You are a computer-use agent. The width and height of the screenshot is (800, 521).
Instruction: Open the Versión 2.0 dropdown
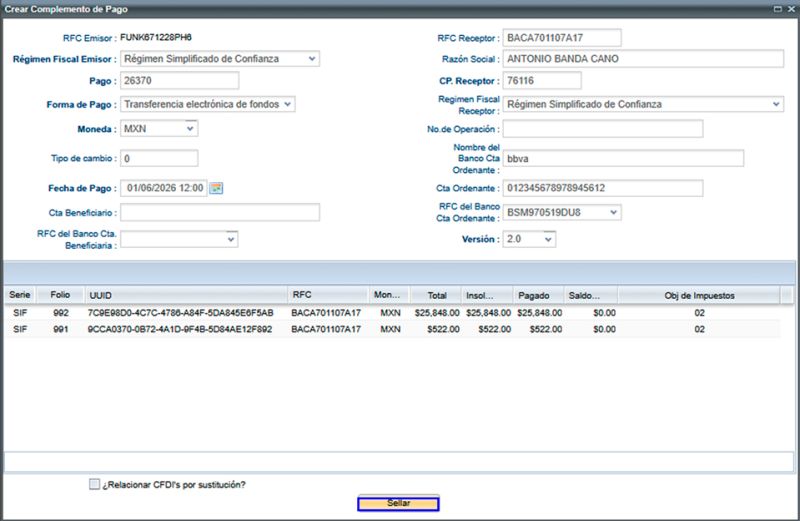coord(548,239)
